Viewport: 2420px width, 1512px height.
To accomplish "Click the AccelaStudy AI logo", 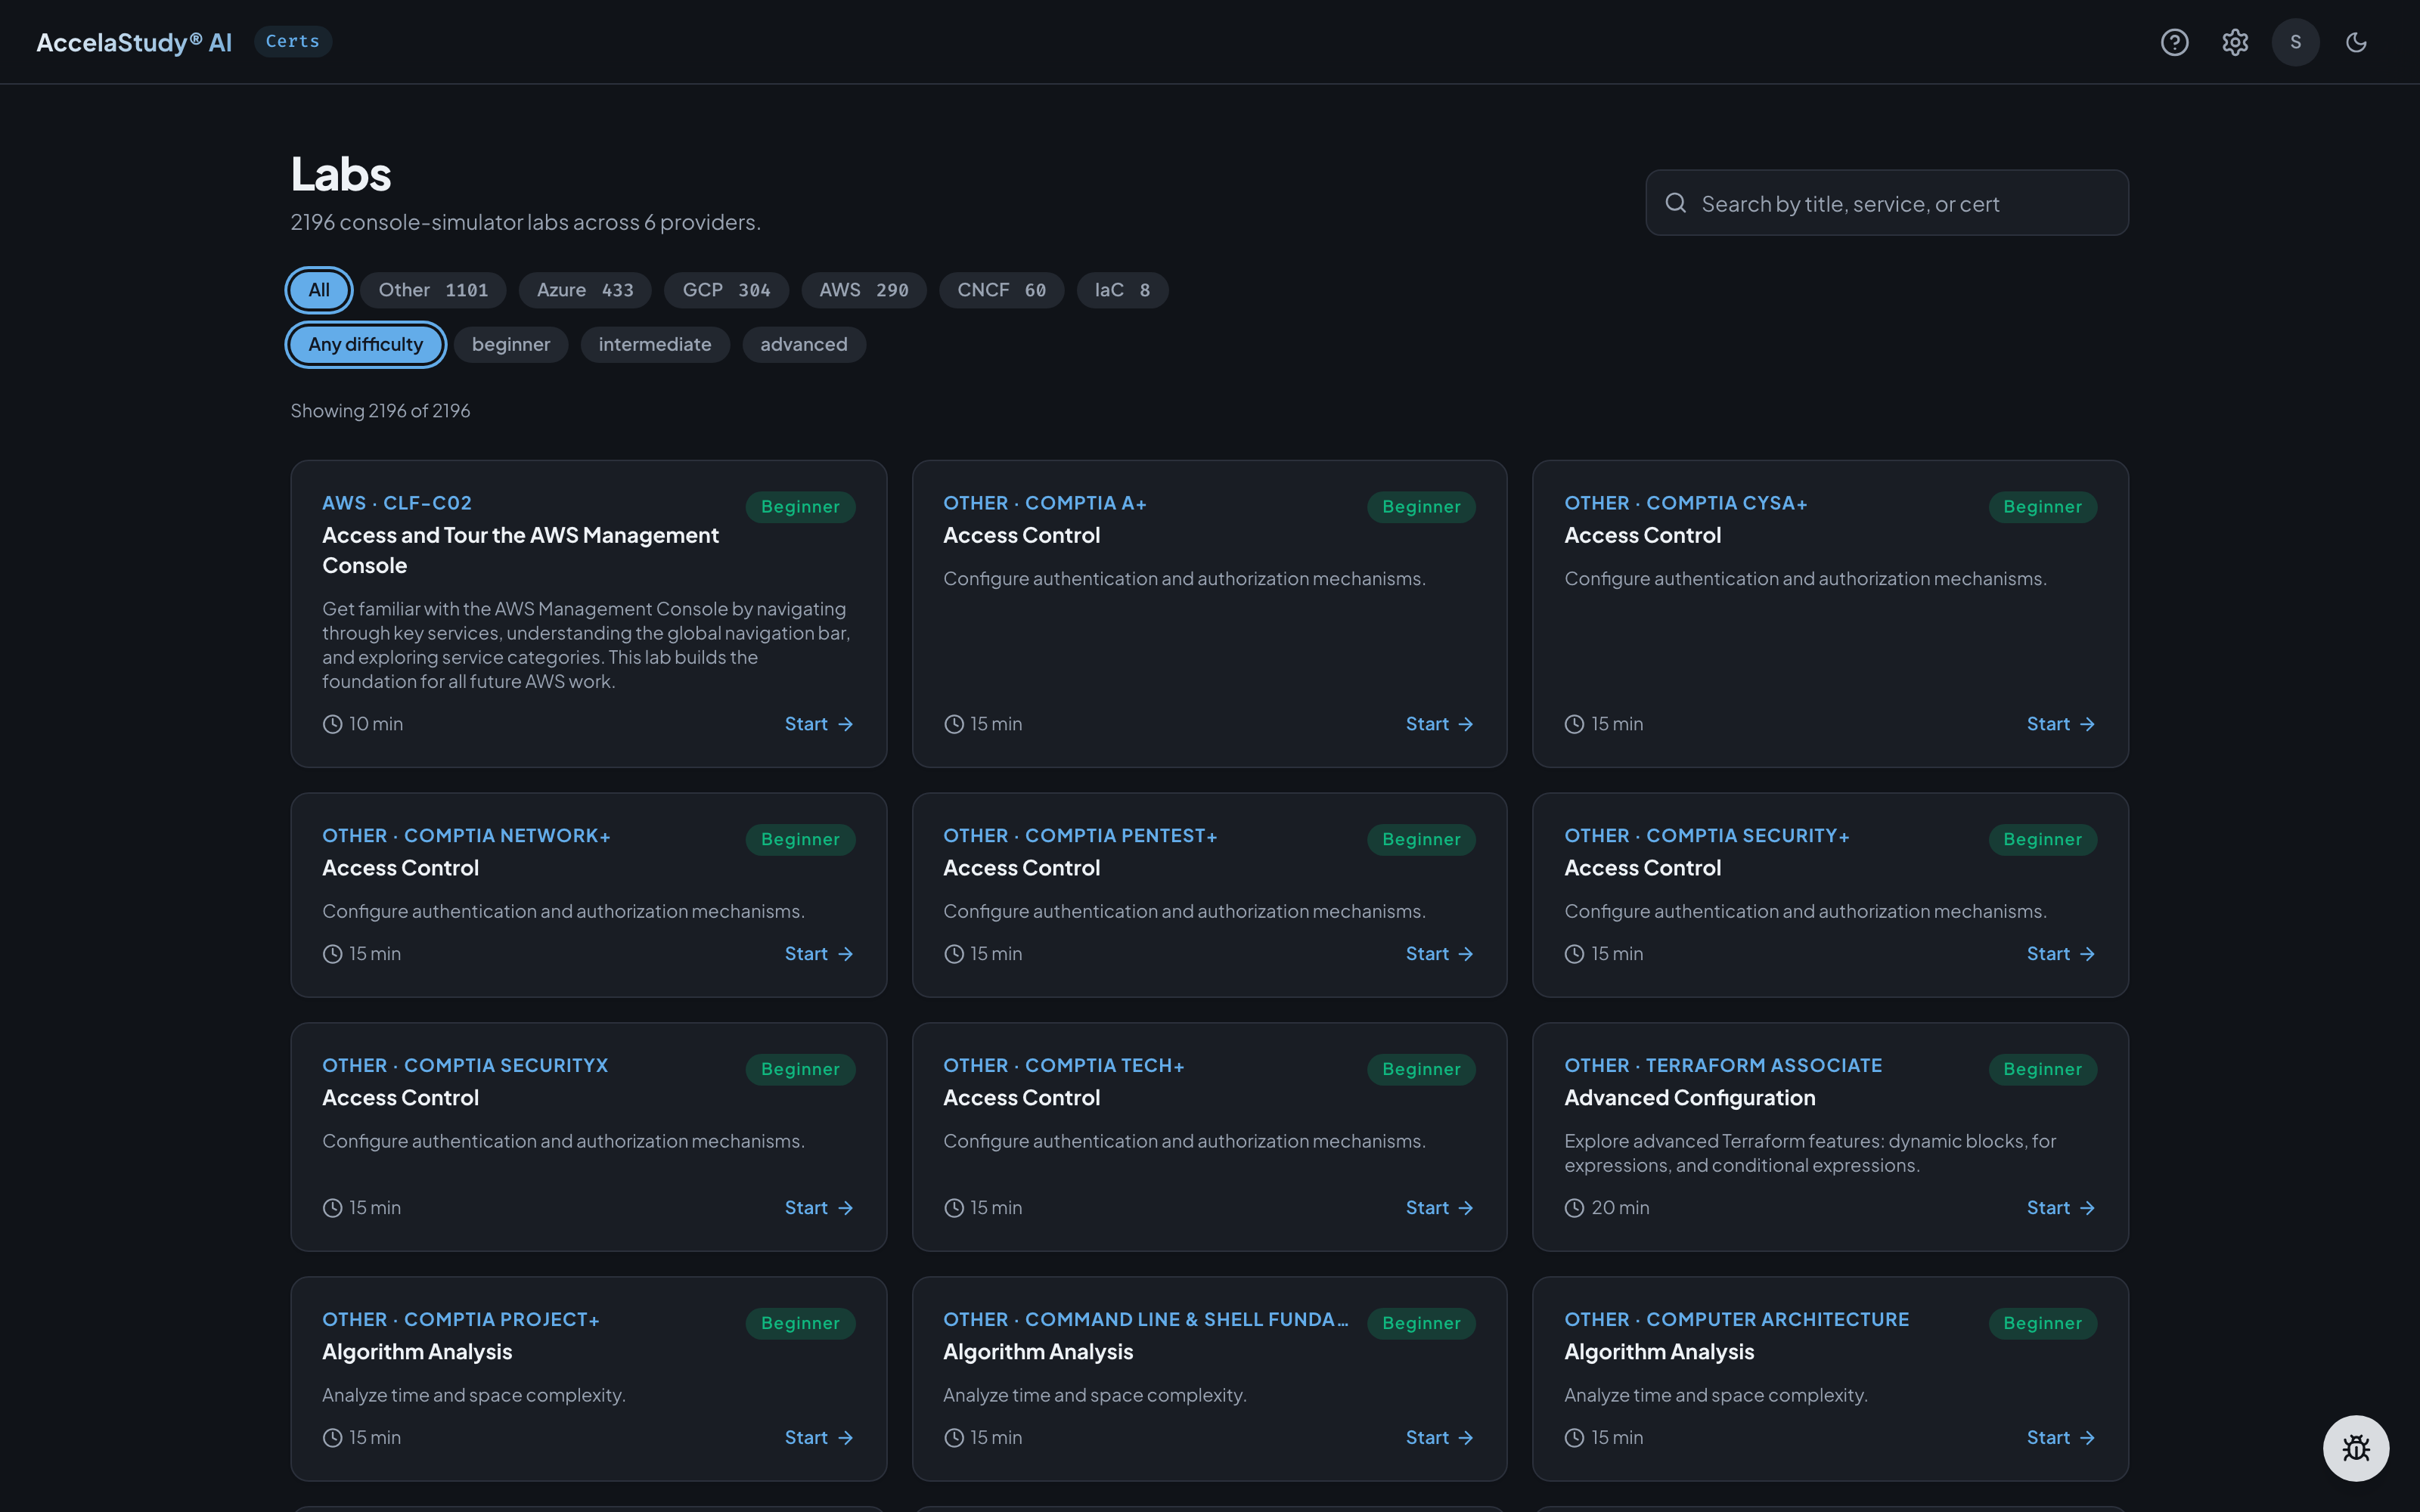I will (134, 42).
